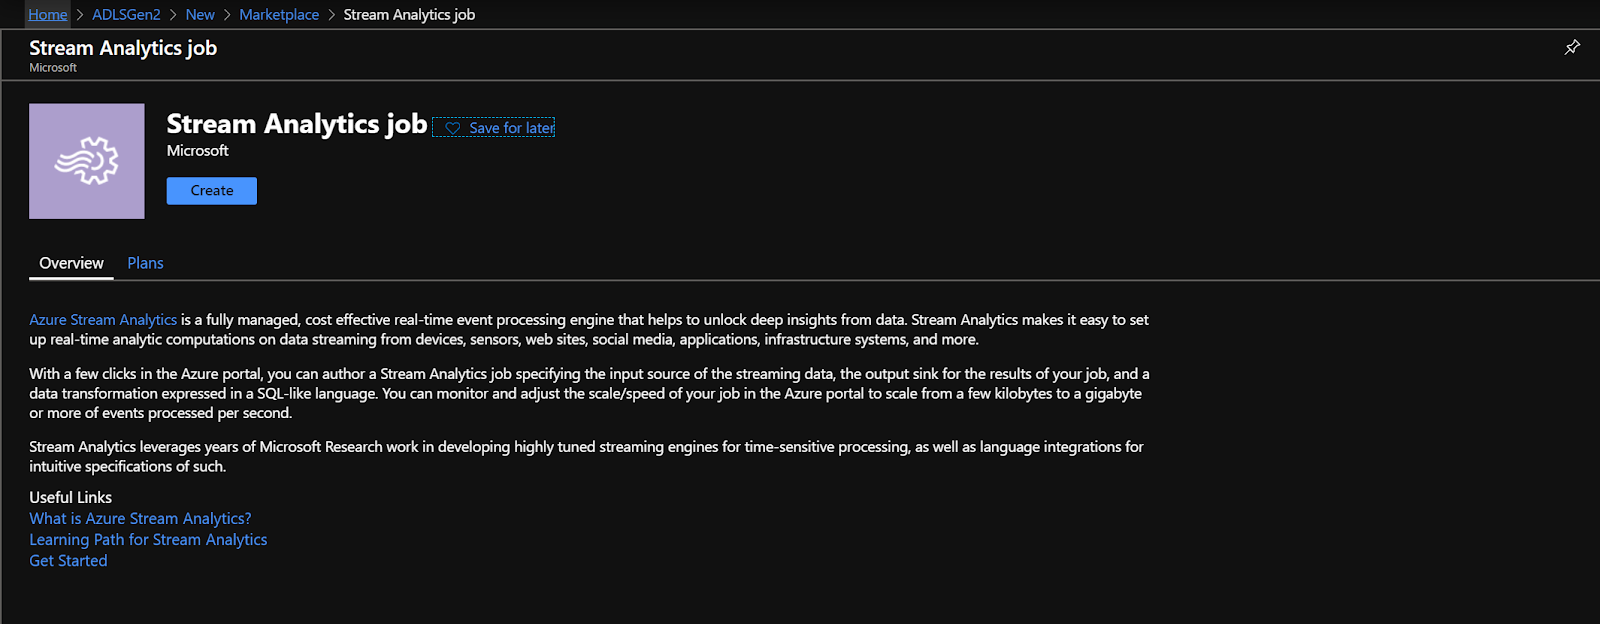Screen dimensions: 1600x624
Task: Follow the Get Started link
Action: (68, 561)
